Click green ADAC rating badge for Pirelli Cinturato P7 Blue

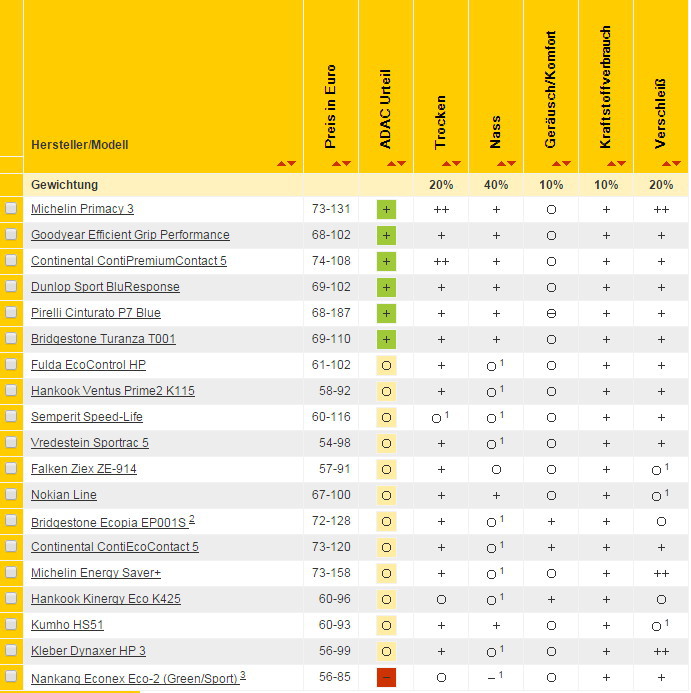click(x=386, y=313)
